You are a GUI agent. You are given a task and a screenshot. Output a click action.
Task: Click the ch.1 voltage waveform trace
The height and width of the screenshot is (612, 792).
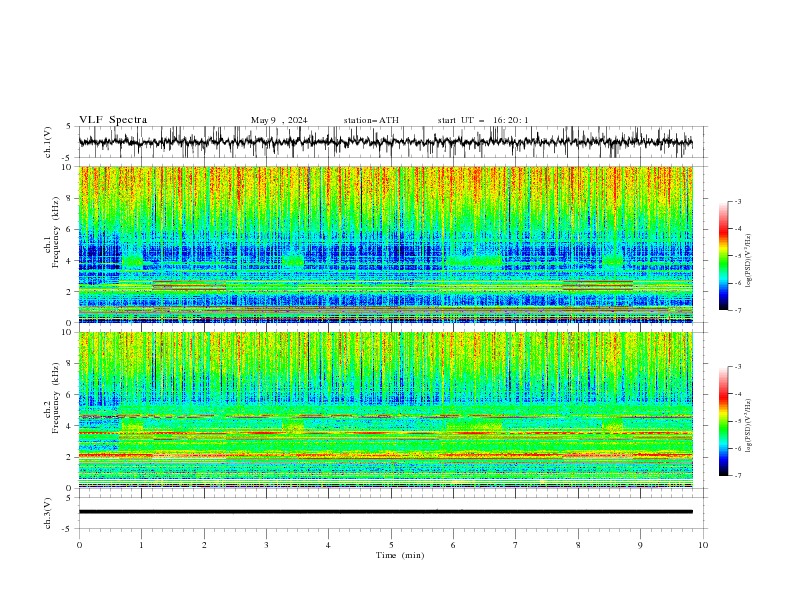point(385,142)
